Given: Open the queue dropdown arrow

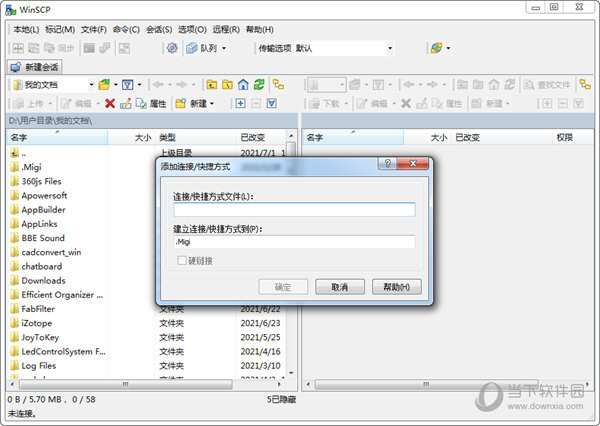Looking at the screenshot, I should pyautogui.click(x=224, y=48).
